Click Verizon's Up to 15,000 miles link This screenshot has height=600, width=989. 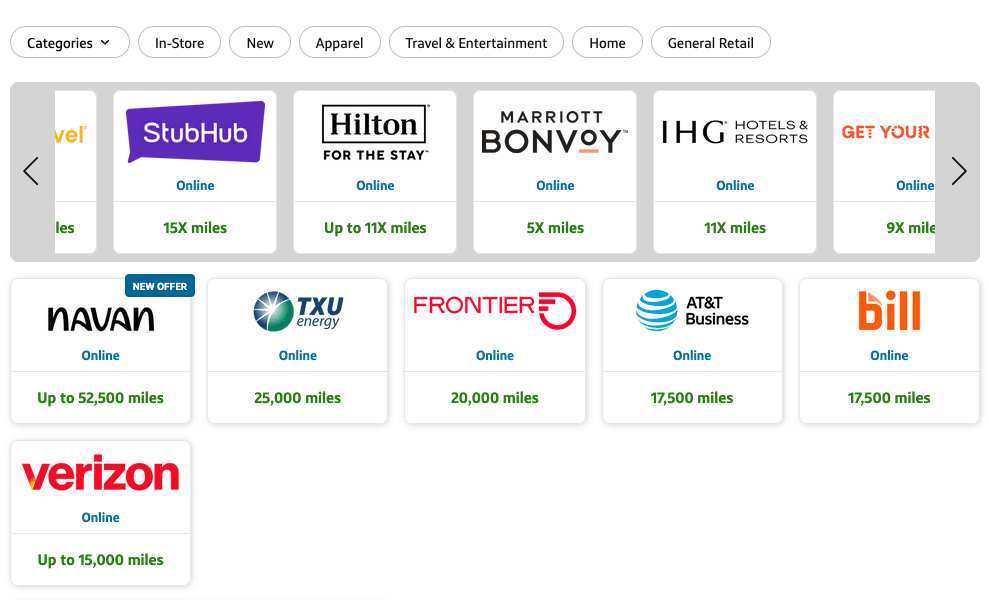[100, 560]
